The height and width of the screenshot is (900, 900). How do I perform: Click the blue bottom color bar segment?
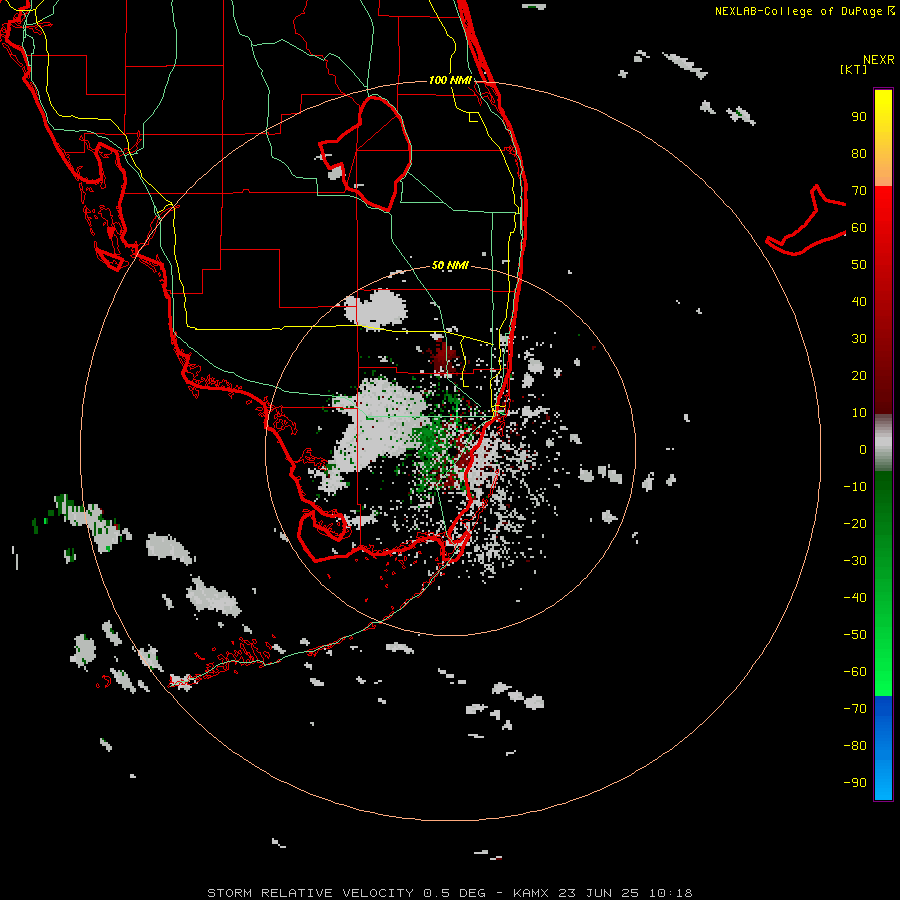point(883,748)
